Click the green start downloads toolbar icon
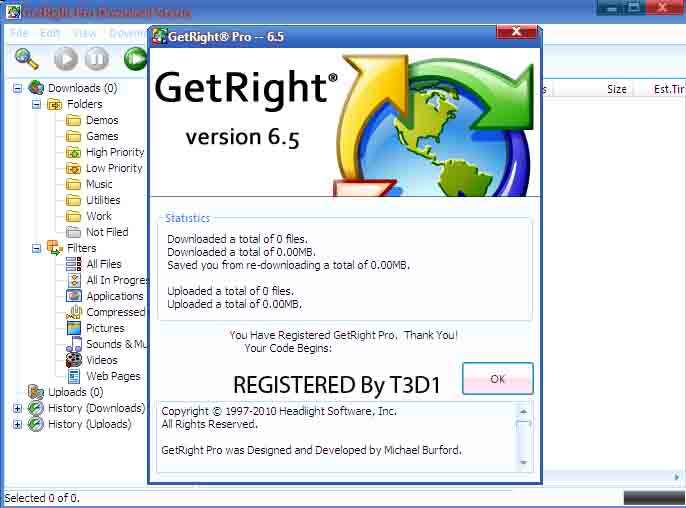686x508 pixels. tap(136, 59)
